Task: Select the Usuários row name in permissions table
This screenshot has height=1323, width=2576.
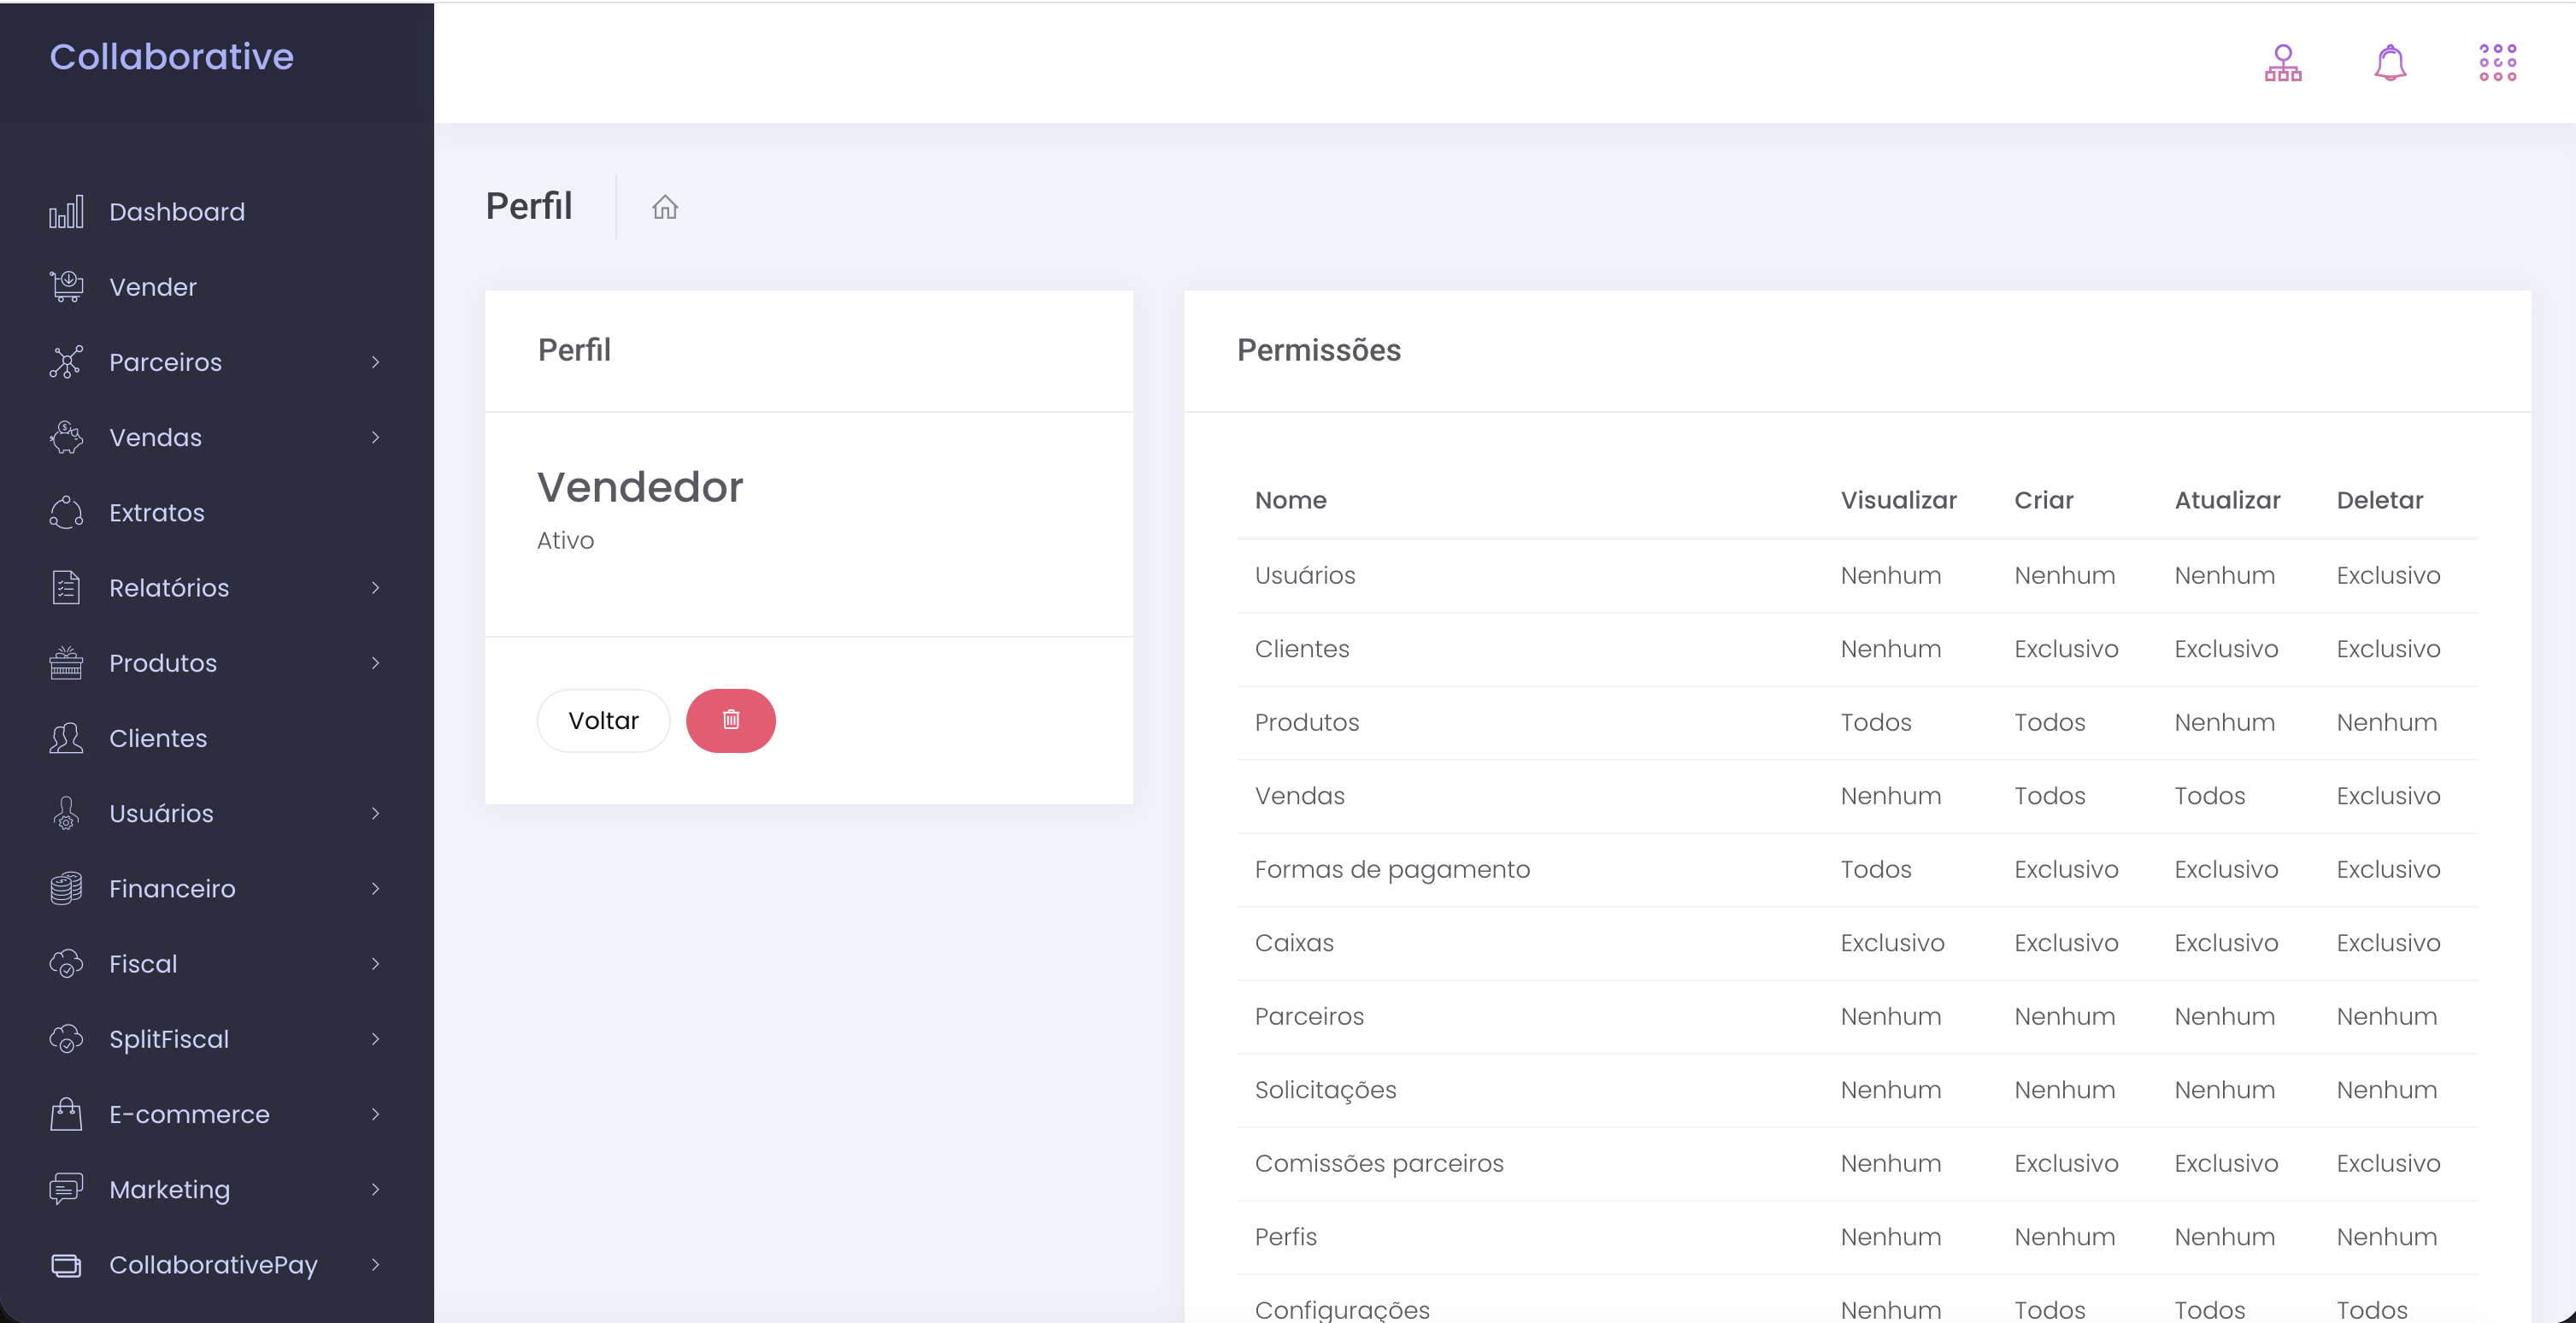Action: pos(1305,575)
